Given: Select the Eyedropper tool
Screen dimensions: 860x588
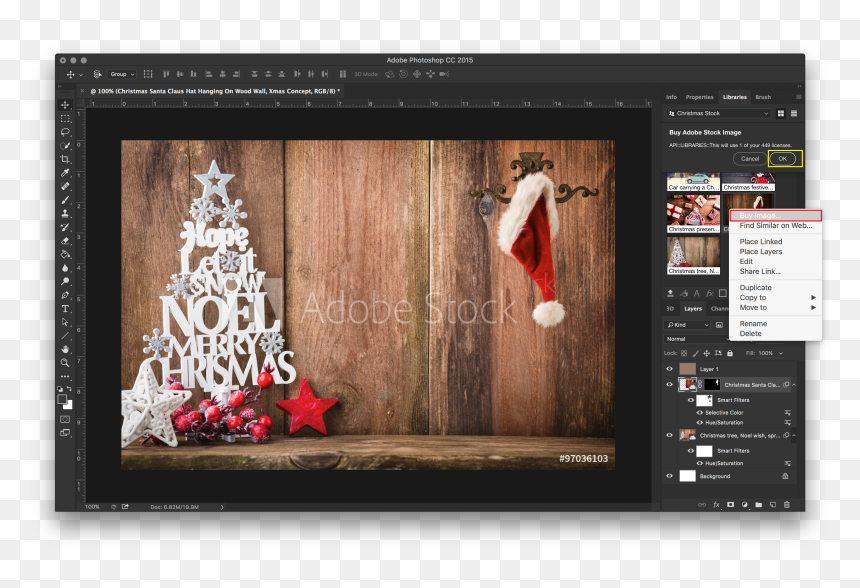Looking at the screenshot, I should click(65, 173).
